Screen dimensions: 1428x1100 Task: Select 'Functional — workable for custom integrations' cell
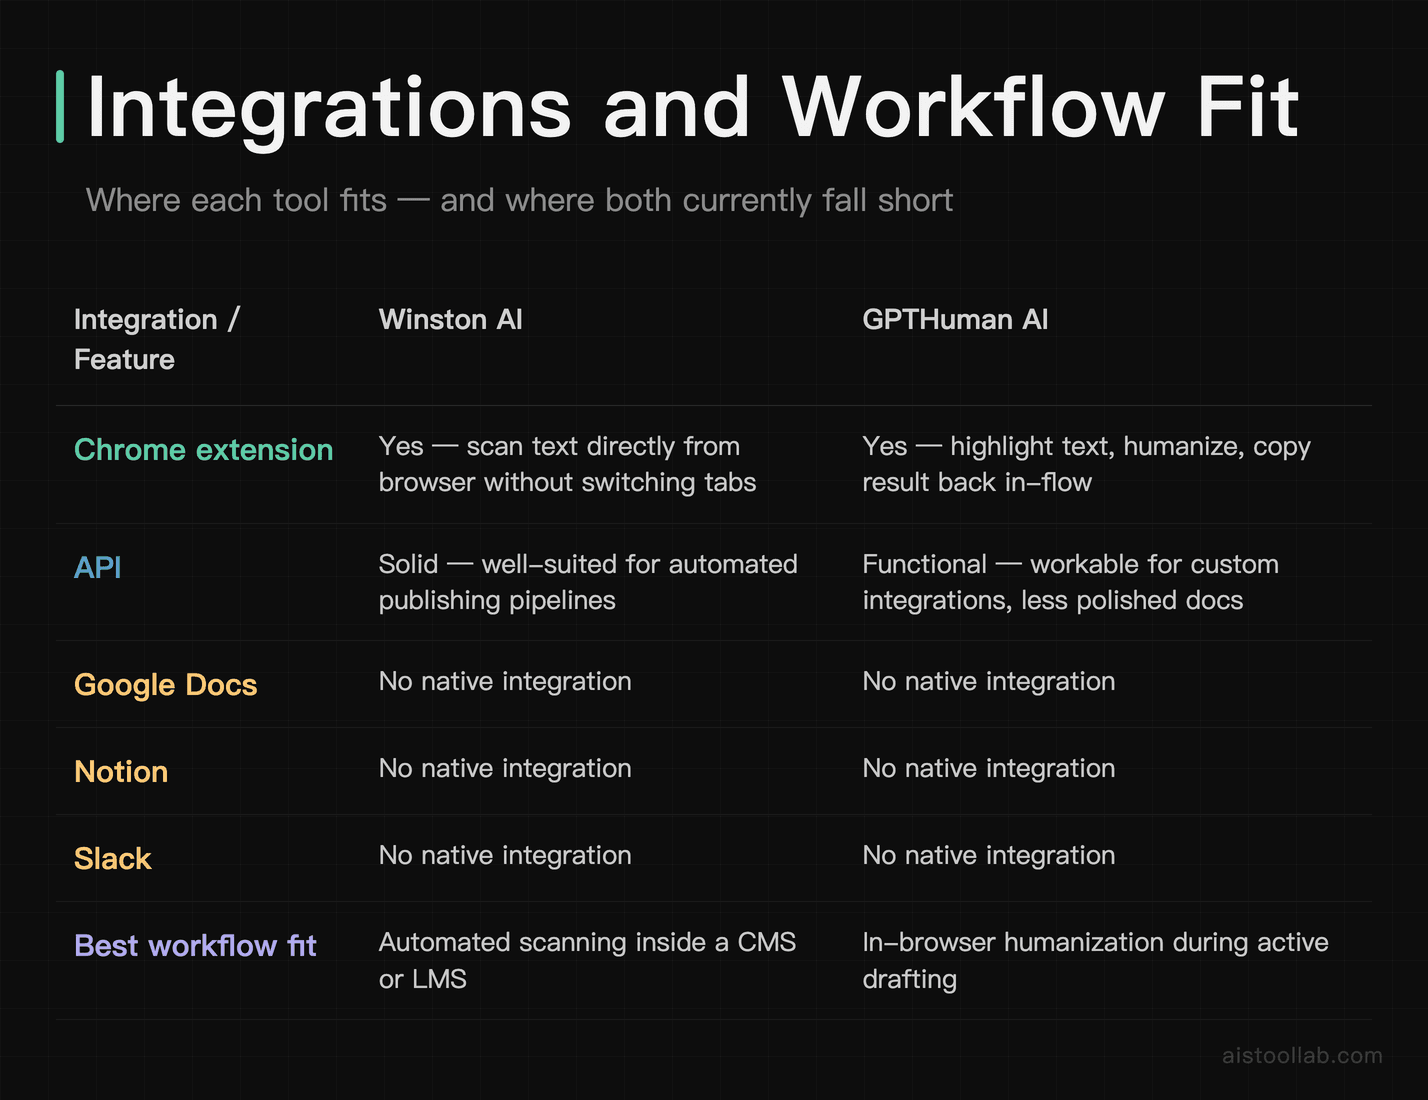coord(1070,582)
